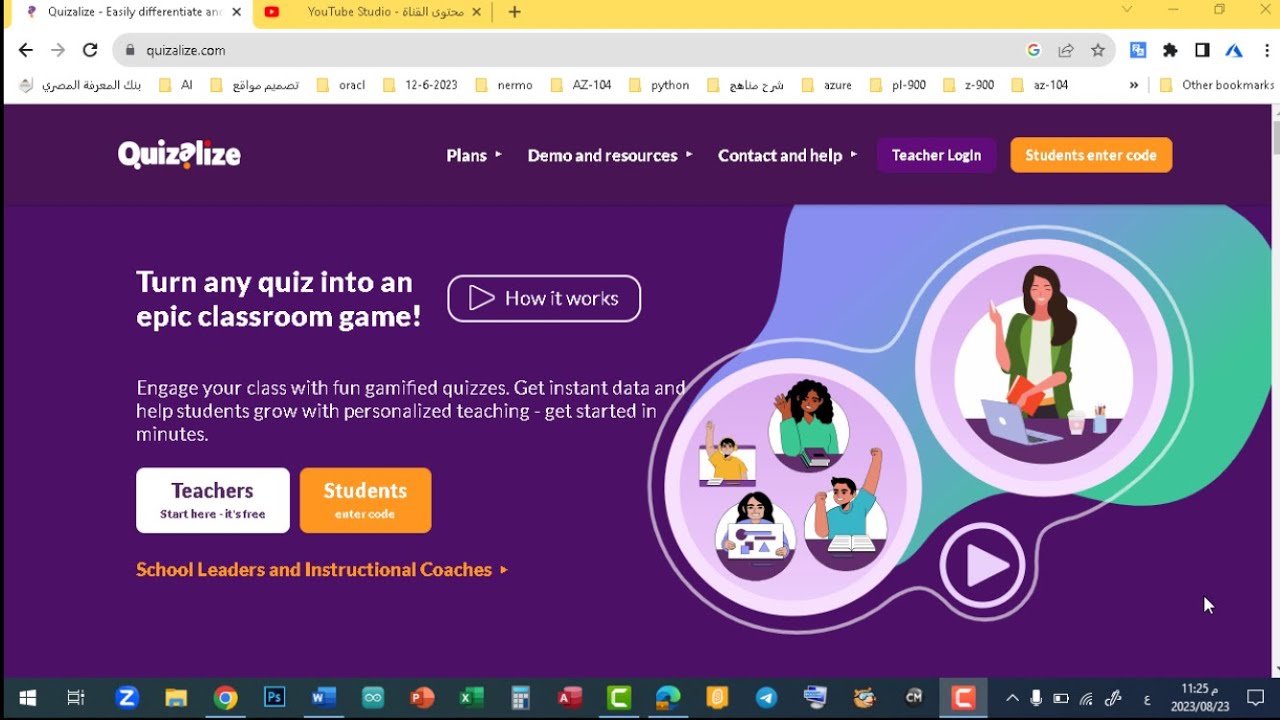Open the pl-900 bookmarks folder
Viewport: 1280px width, 720px height.
click(898, 85)
